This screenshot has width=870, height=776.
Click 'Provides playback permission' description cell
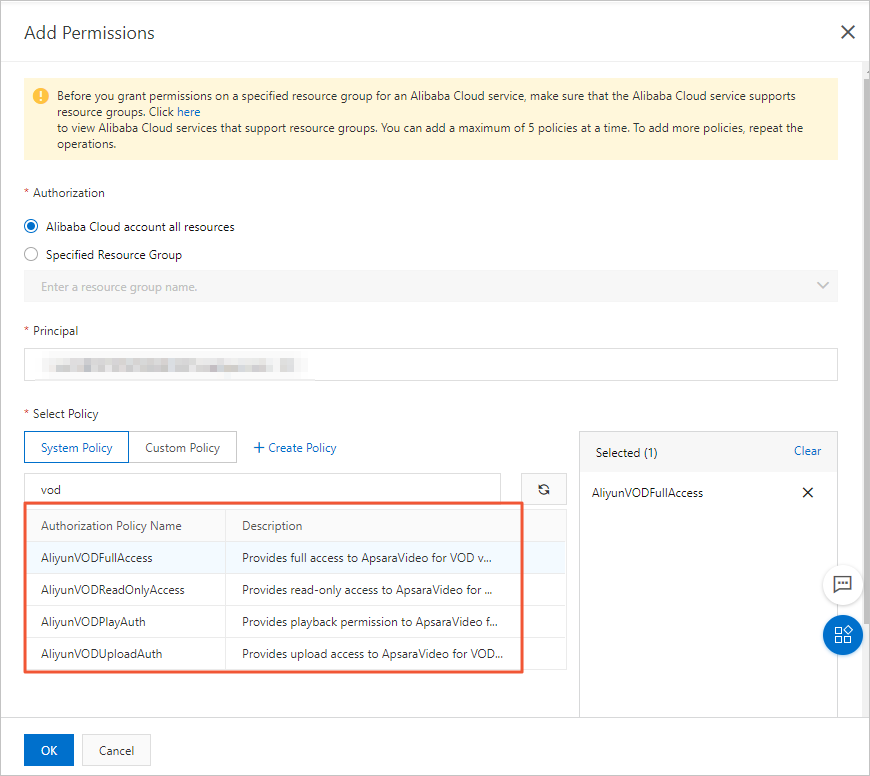click(x=370, y=622)
